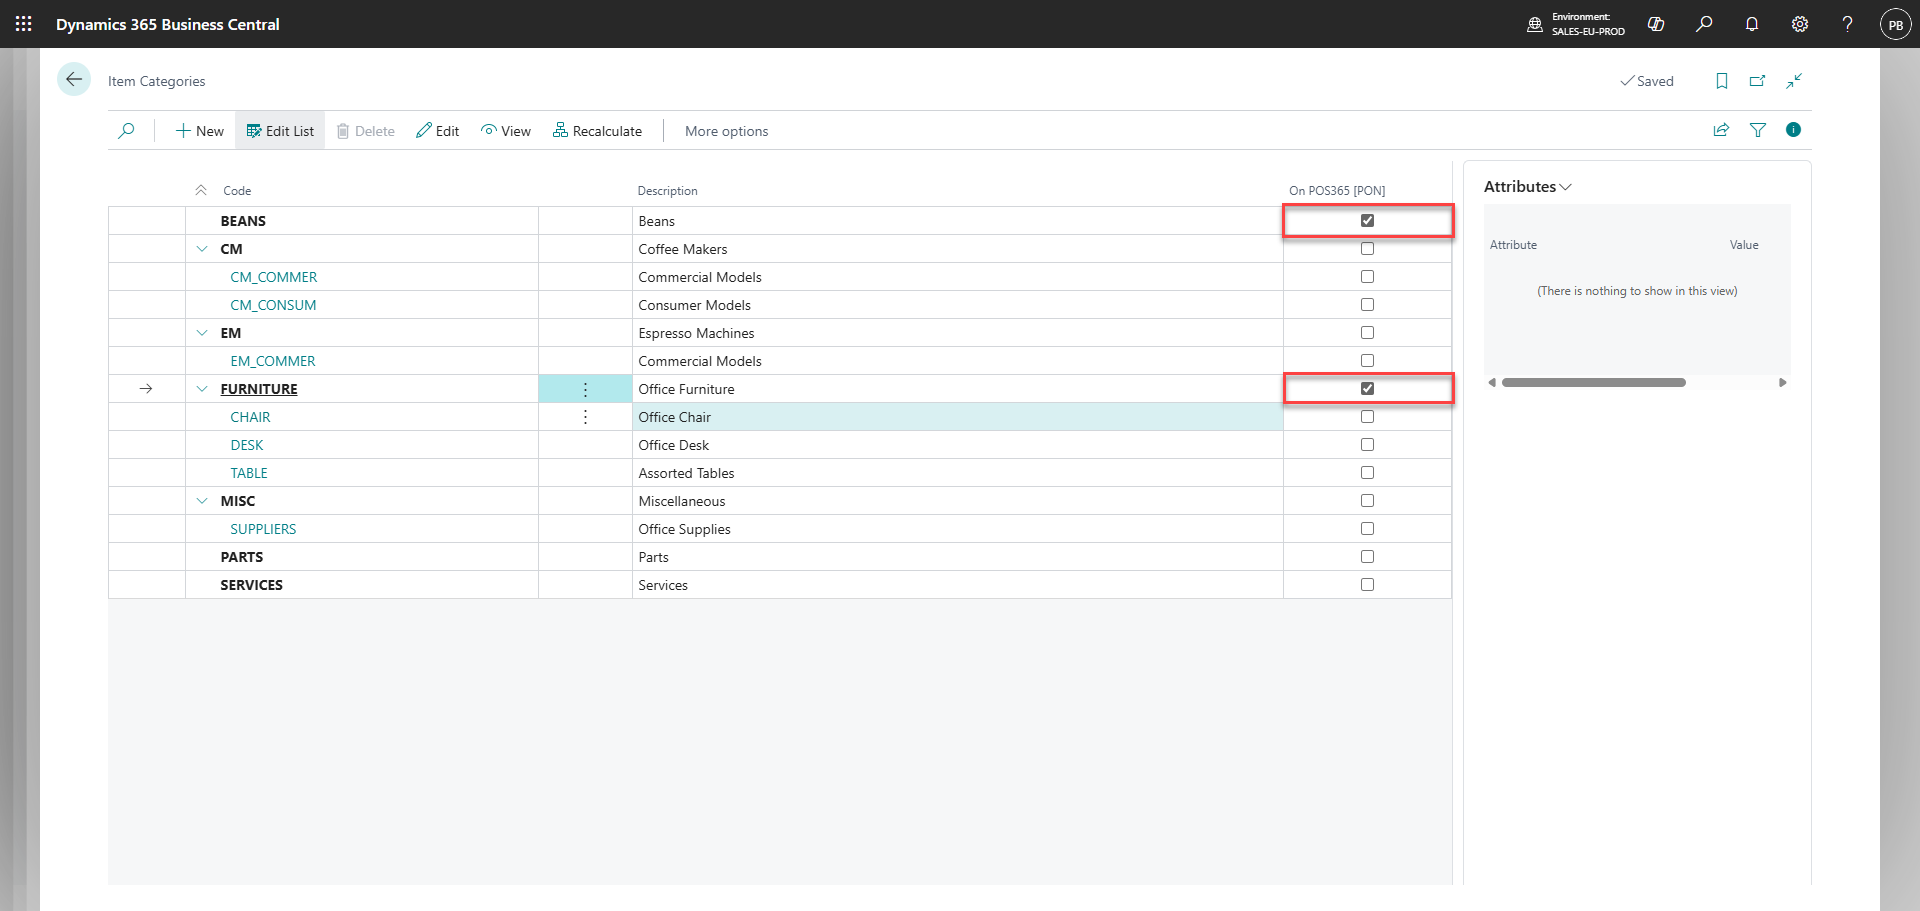
Task: Click the environment globe icon
Action: click(x=1535, y=24)
